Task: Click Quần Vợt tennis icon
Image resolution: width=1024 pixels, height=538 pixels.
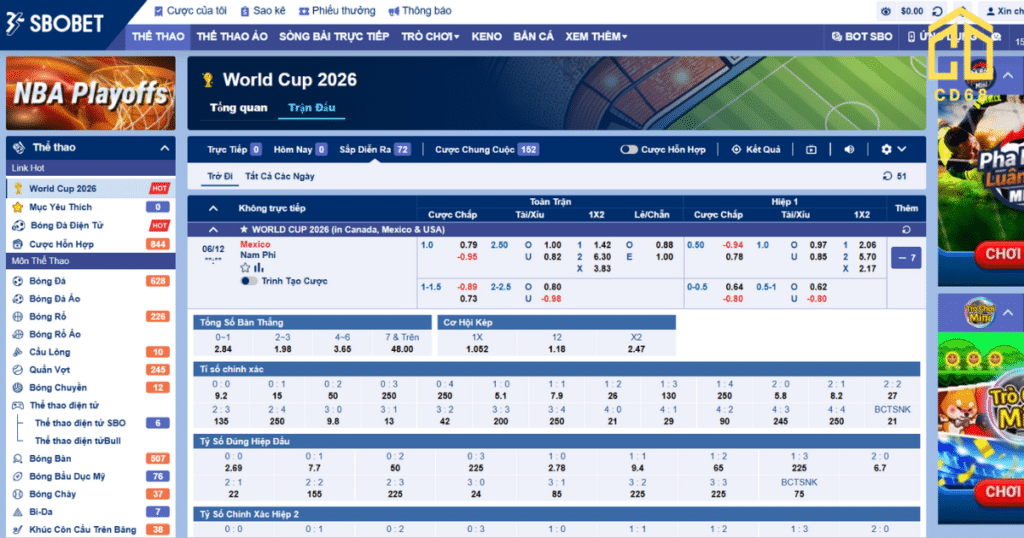Action: pos(18,370)
